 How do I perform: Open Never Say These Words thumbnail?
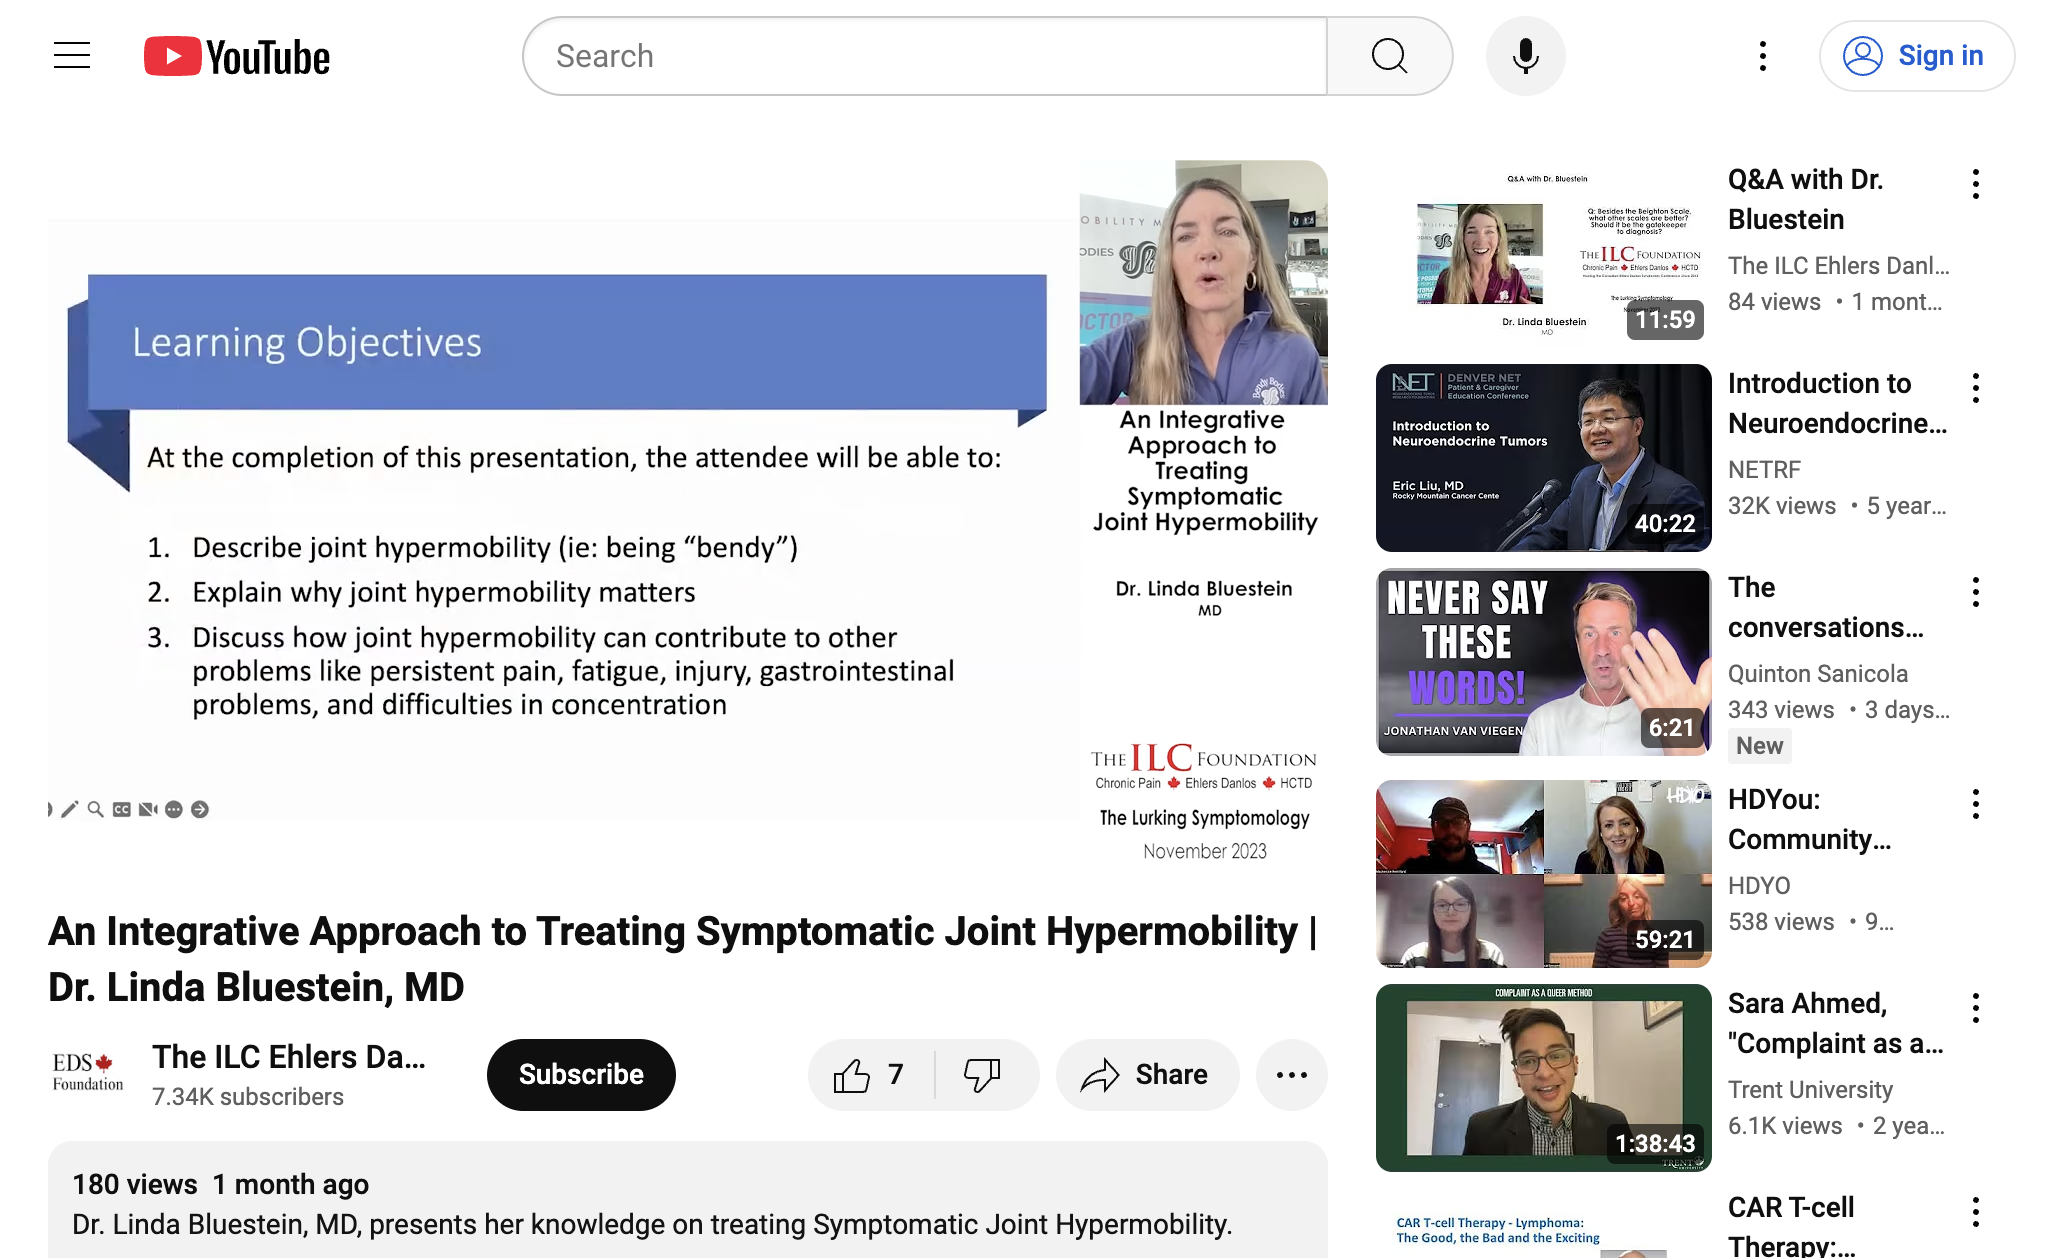[1543, 662]
